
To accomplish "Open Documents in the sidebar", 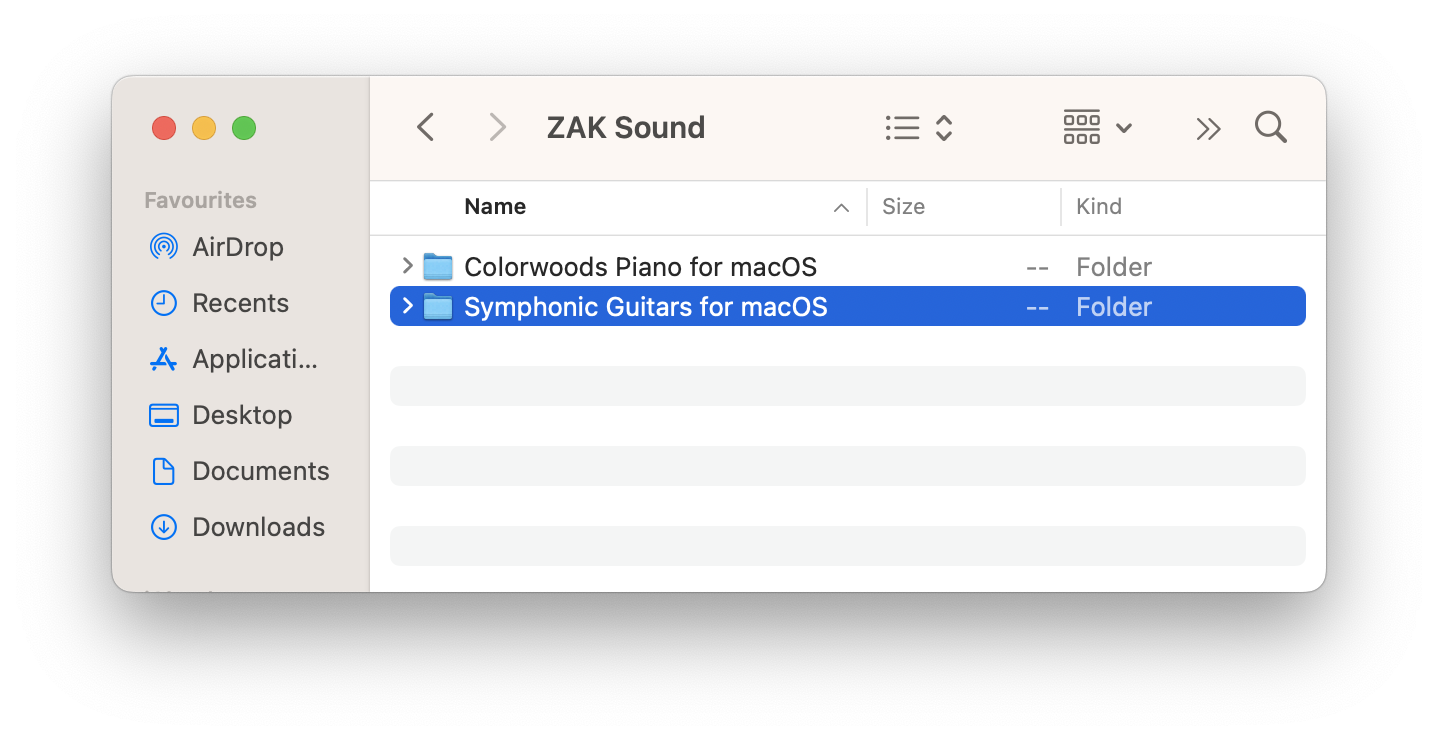I will tap(260, 471).
